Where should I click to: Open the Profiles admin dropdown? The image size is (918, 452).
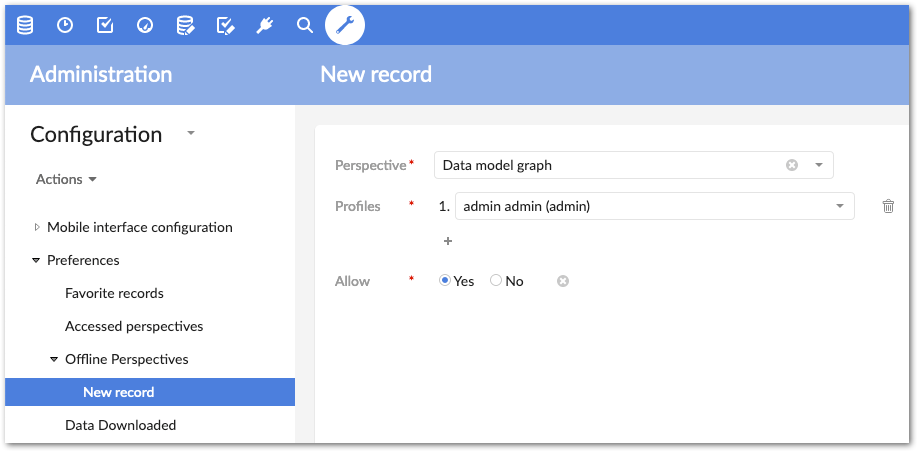pyautogui.click(x=840, y=206)
